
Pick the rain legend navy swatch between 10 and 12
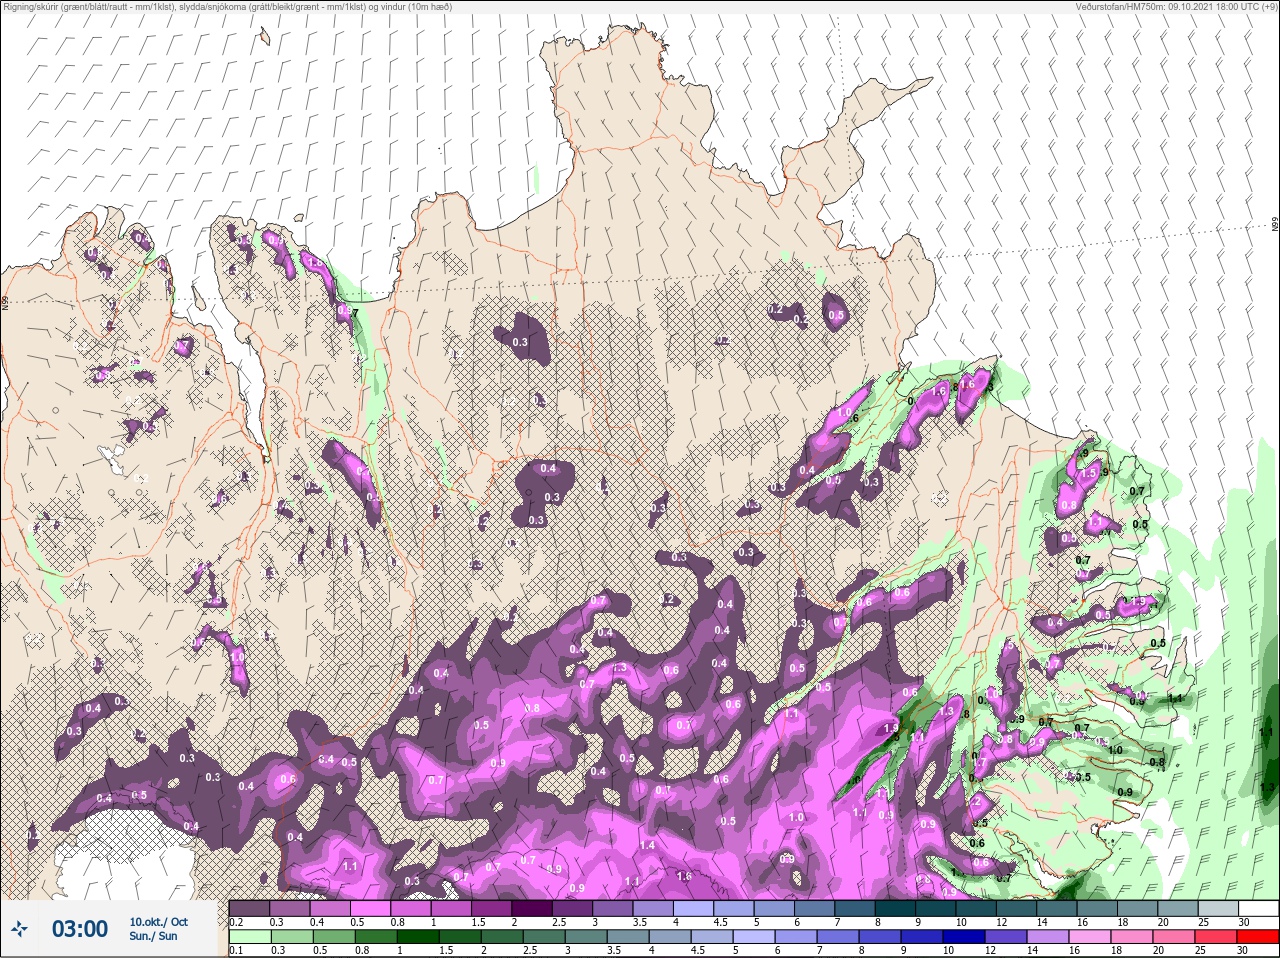pos(964,937)
